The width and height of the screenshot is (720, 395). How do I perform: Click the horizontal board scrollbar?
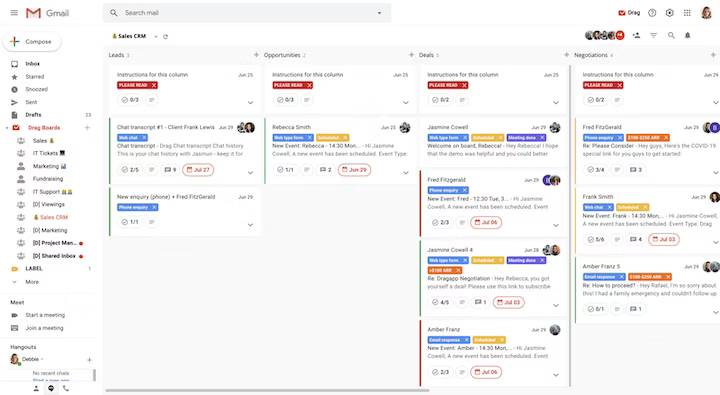tap(267, 391)
